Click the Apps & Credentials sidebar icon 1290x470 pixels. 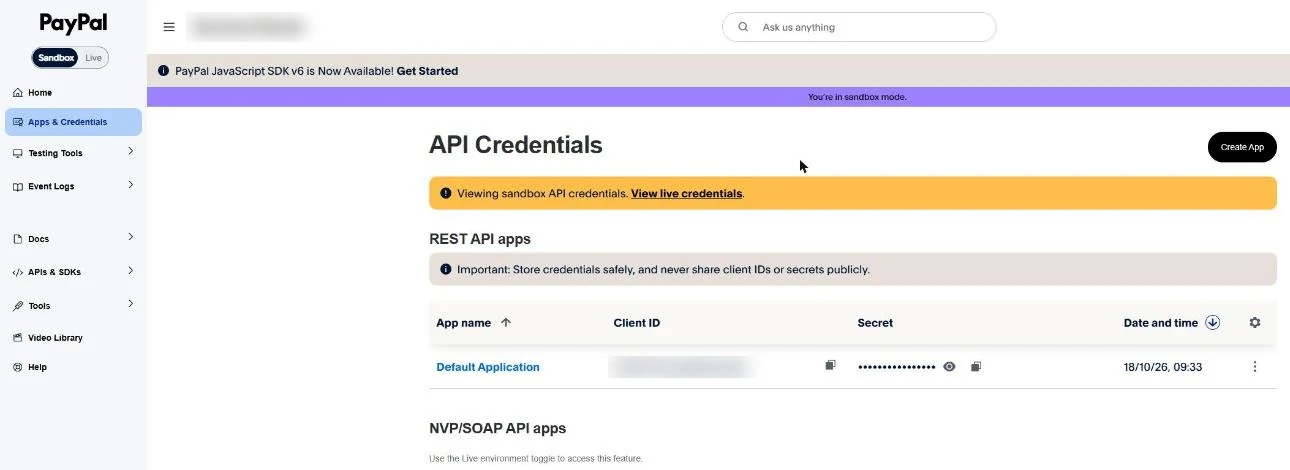18,122
